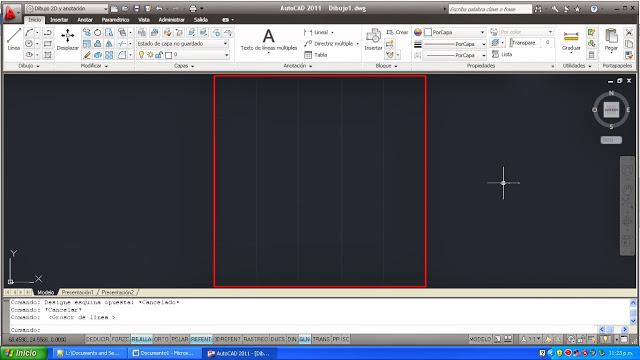The image size is (640, 360).
Task: Click the Crear block button
Action: coord(397,32)
